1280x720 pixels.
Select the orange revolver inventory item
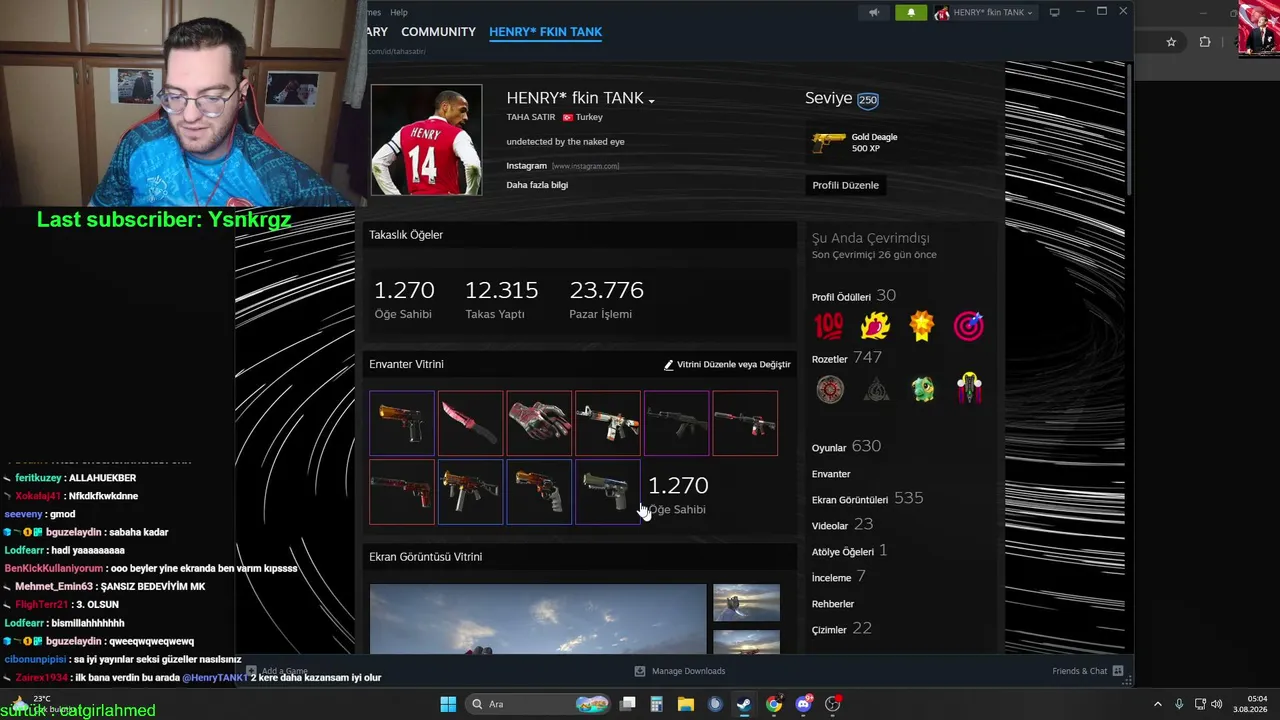(539, 492)
